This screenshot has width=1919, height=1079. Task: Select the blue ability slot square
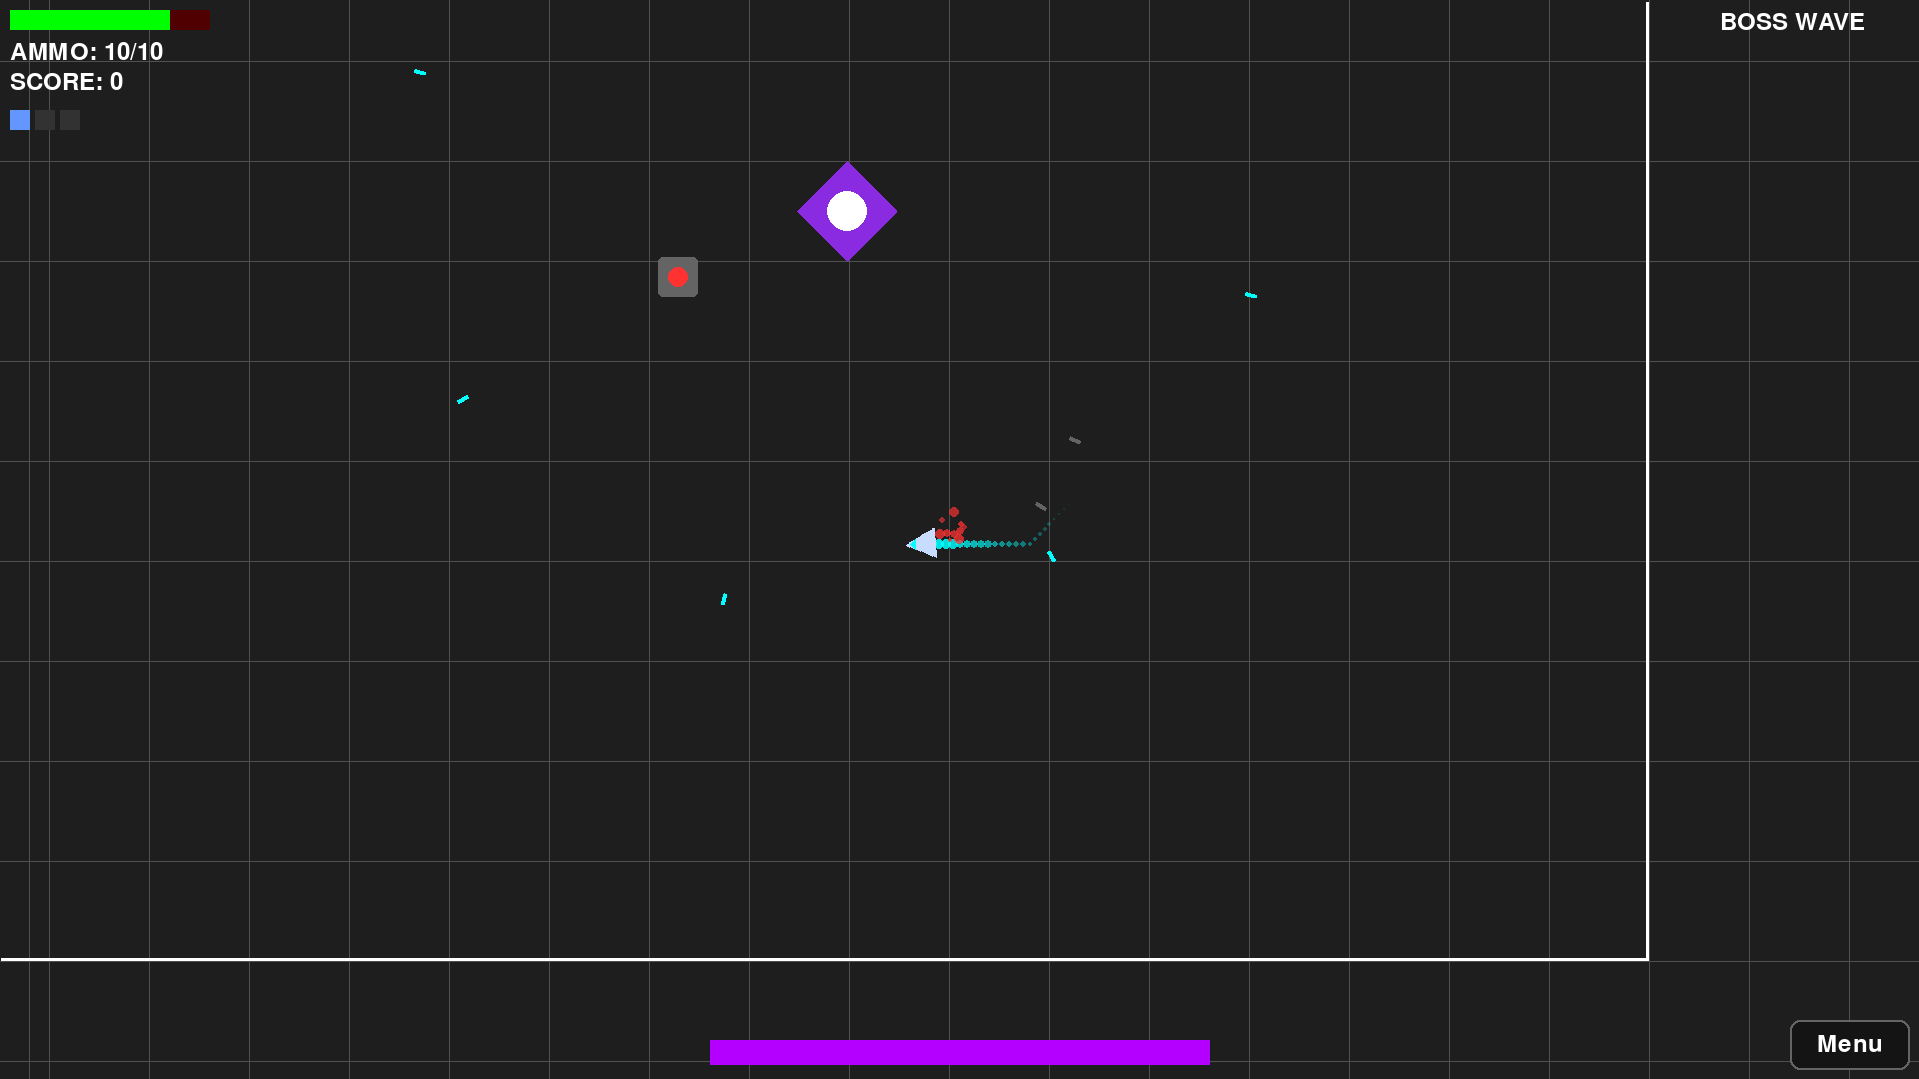(x=20, y=120)
